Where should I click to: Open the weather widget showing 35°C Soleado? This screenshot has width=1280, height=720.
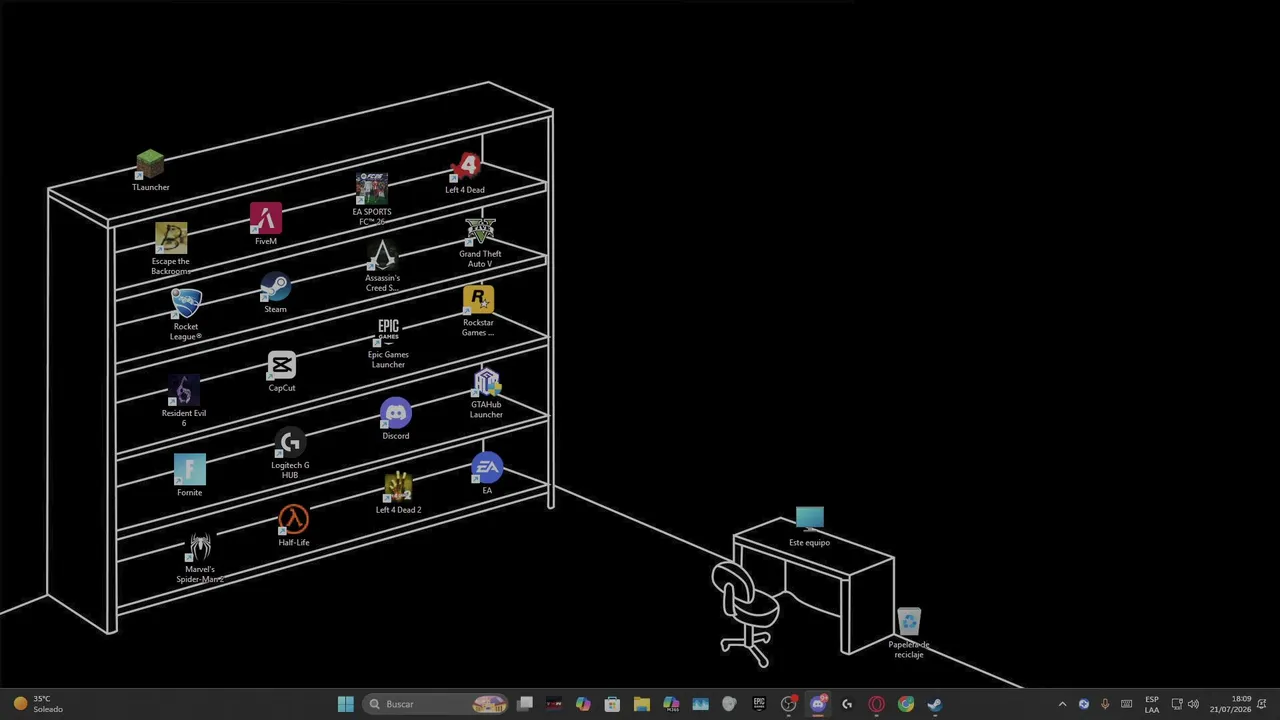click(38, 704)
